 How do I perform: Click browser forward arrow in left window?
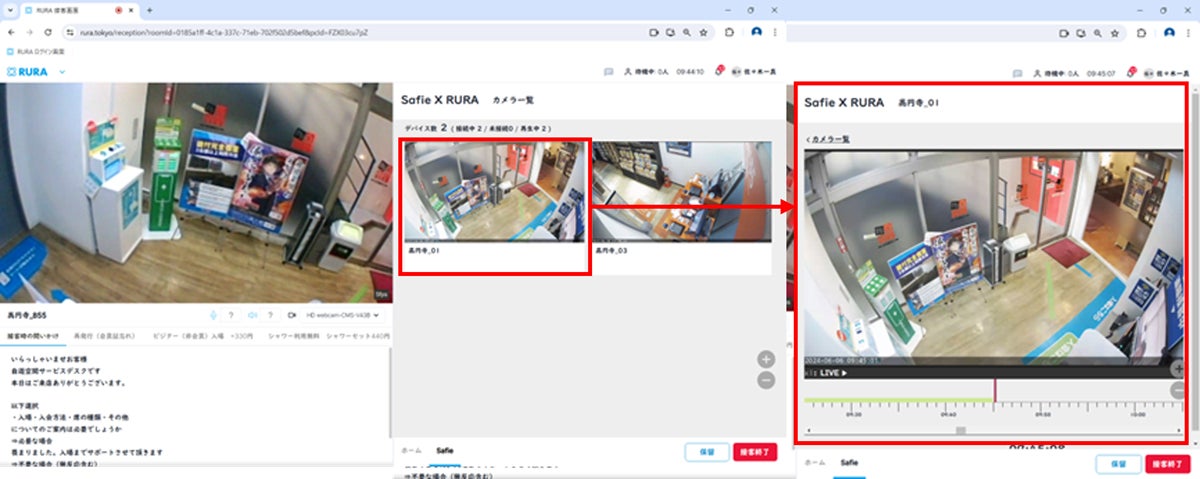tap(29, 32)
